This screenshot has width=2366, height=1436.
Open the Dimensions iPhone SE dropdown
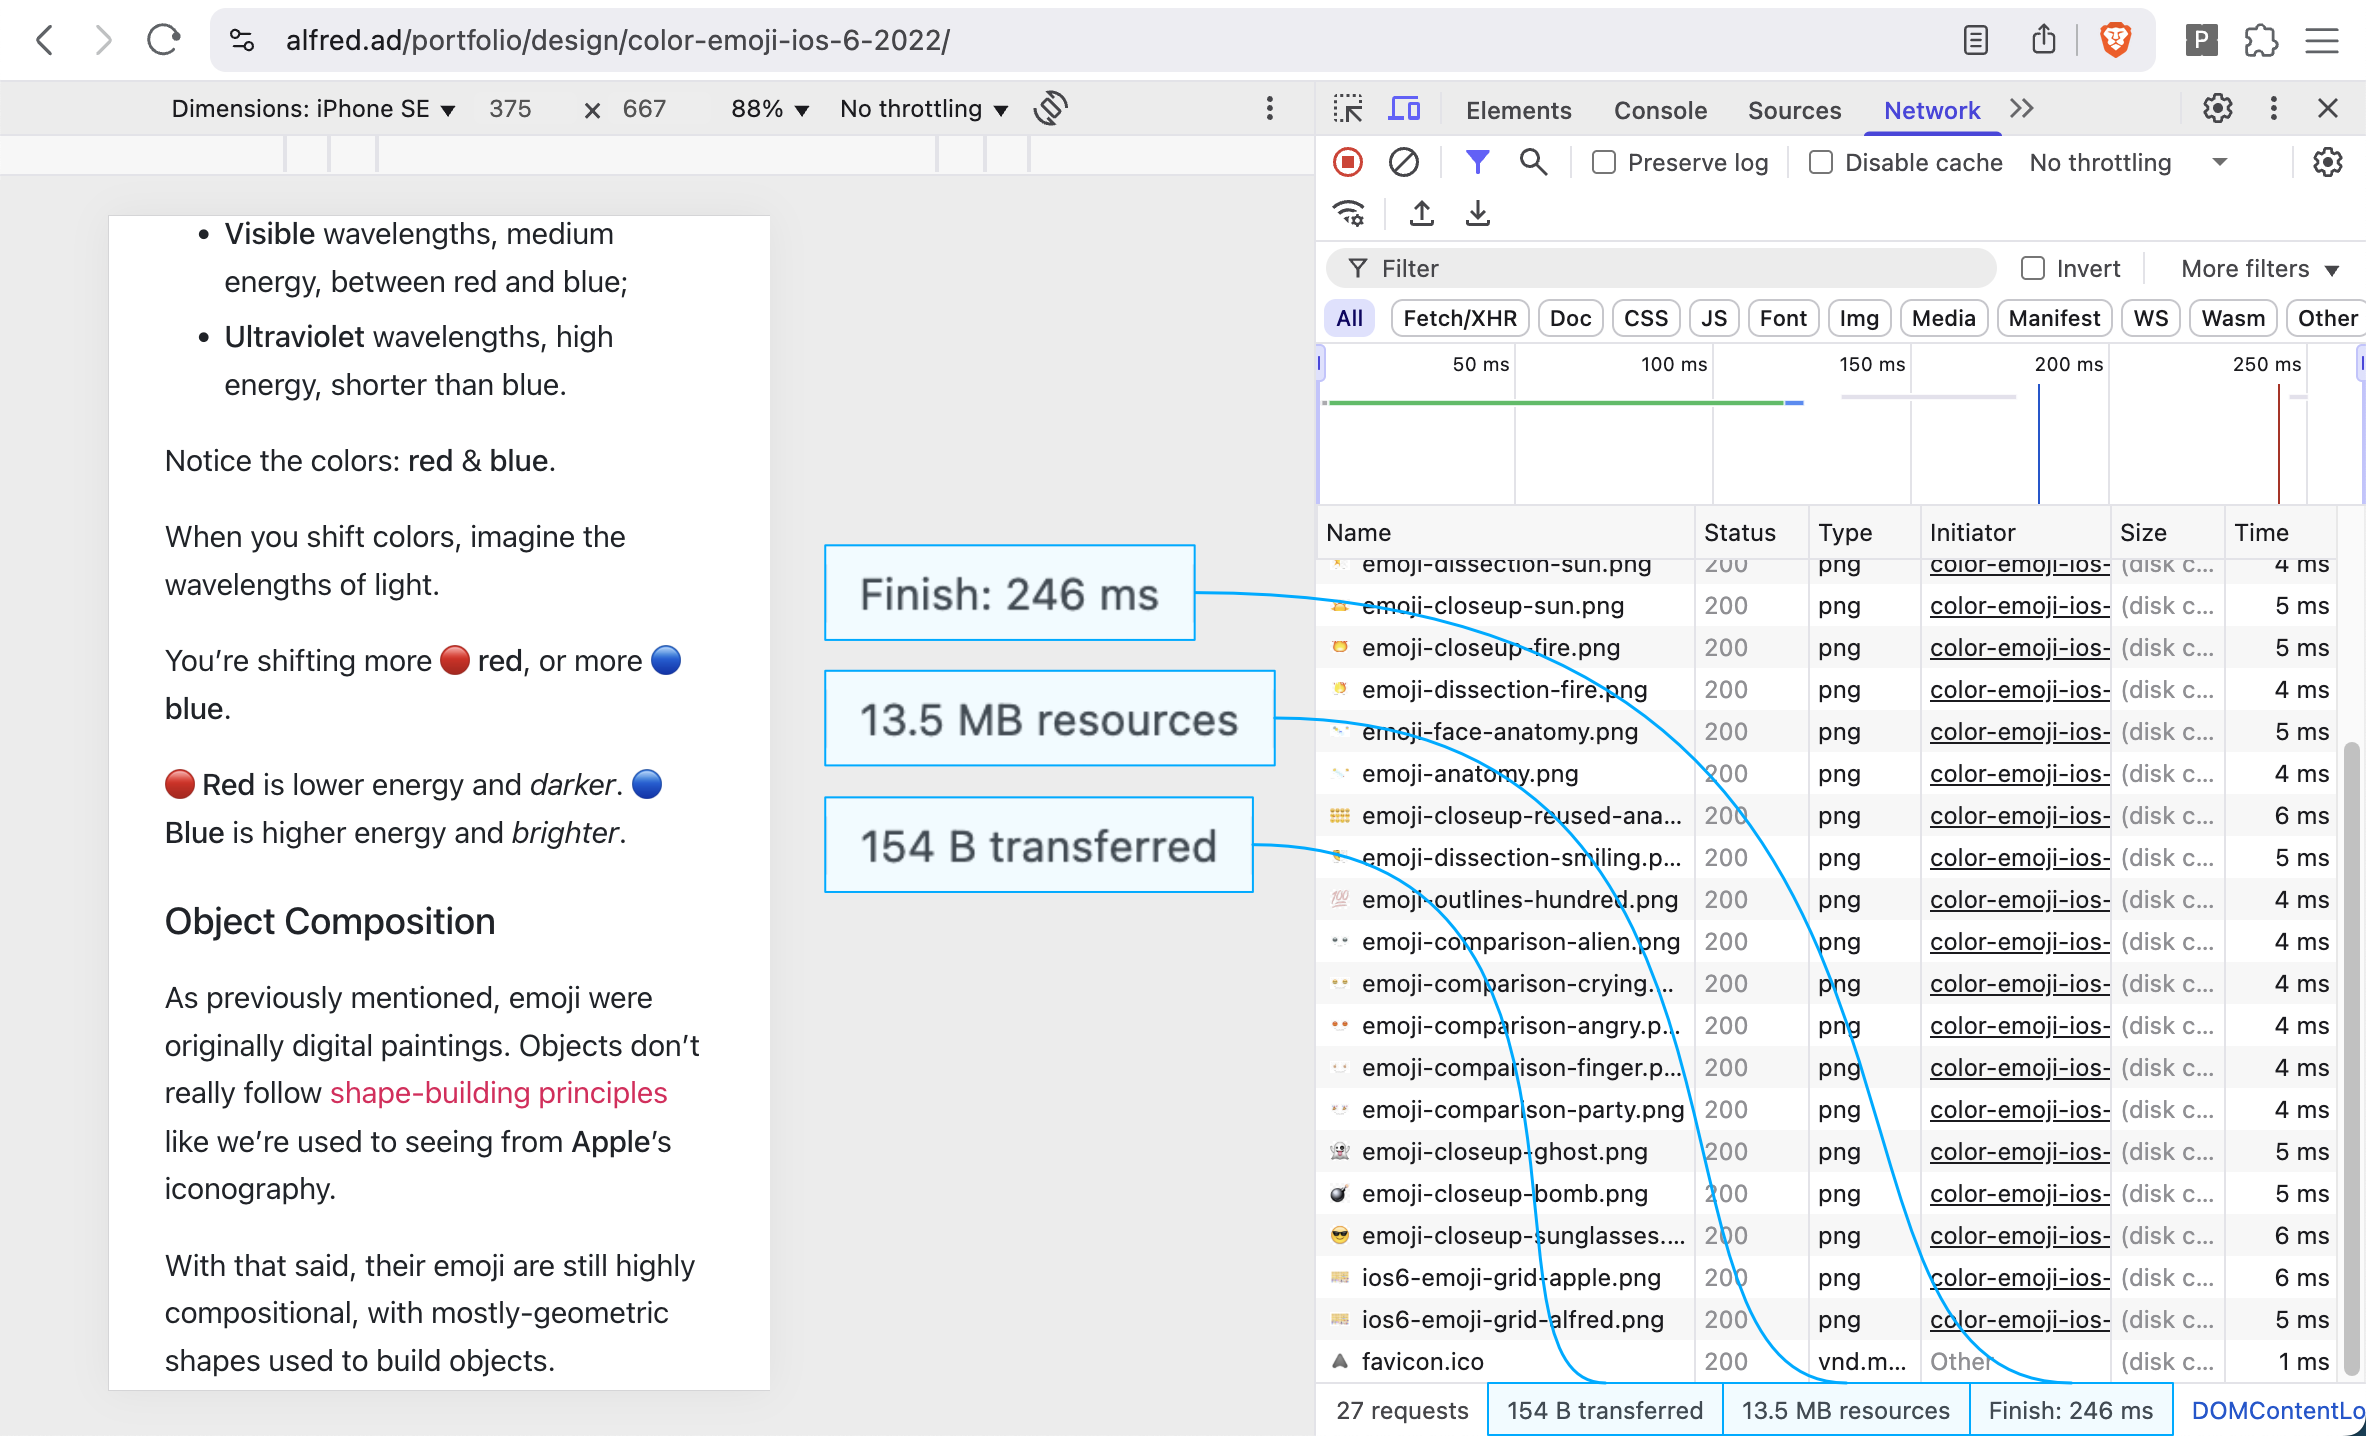tap(313, 109)
